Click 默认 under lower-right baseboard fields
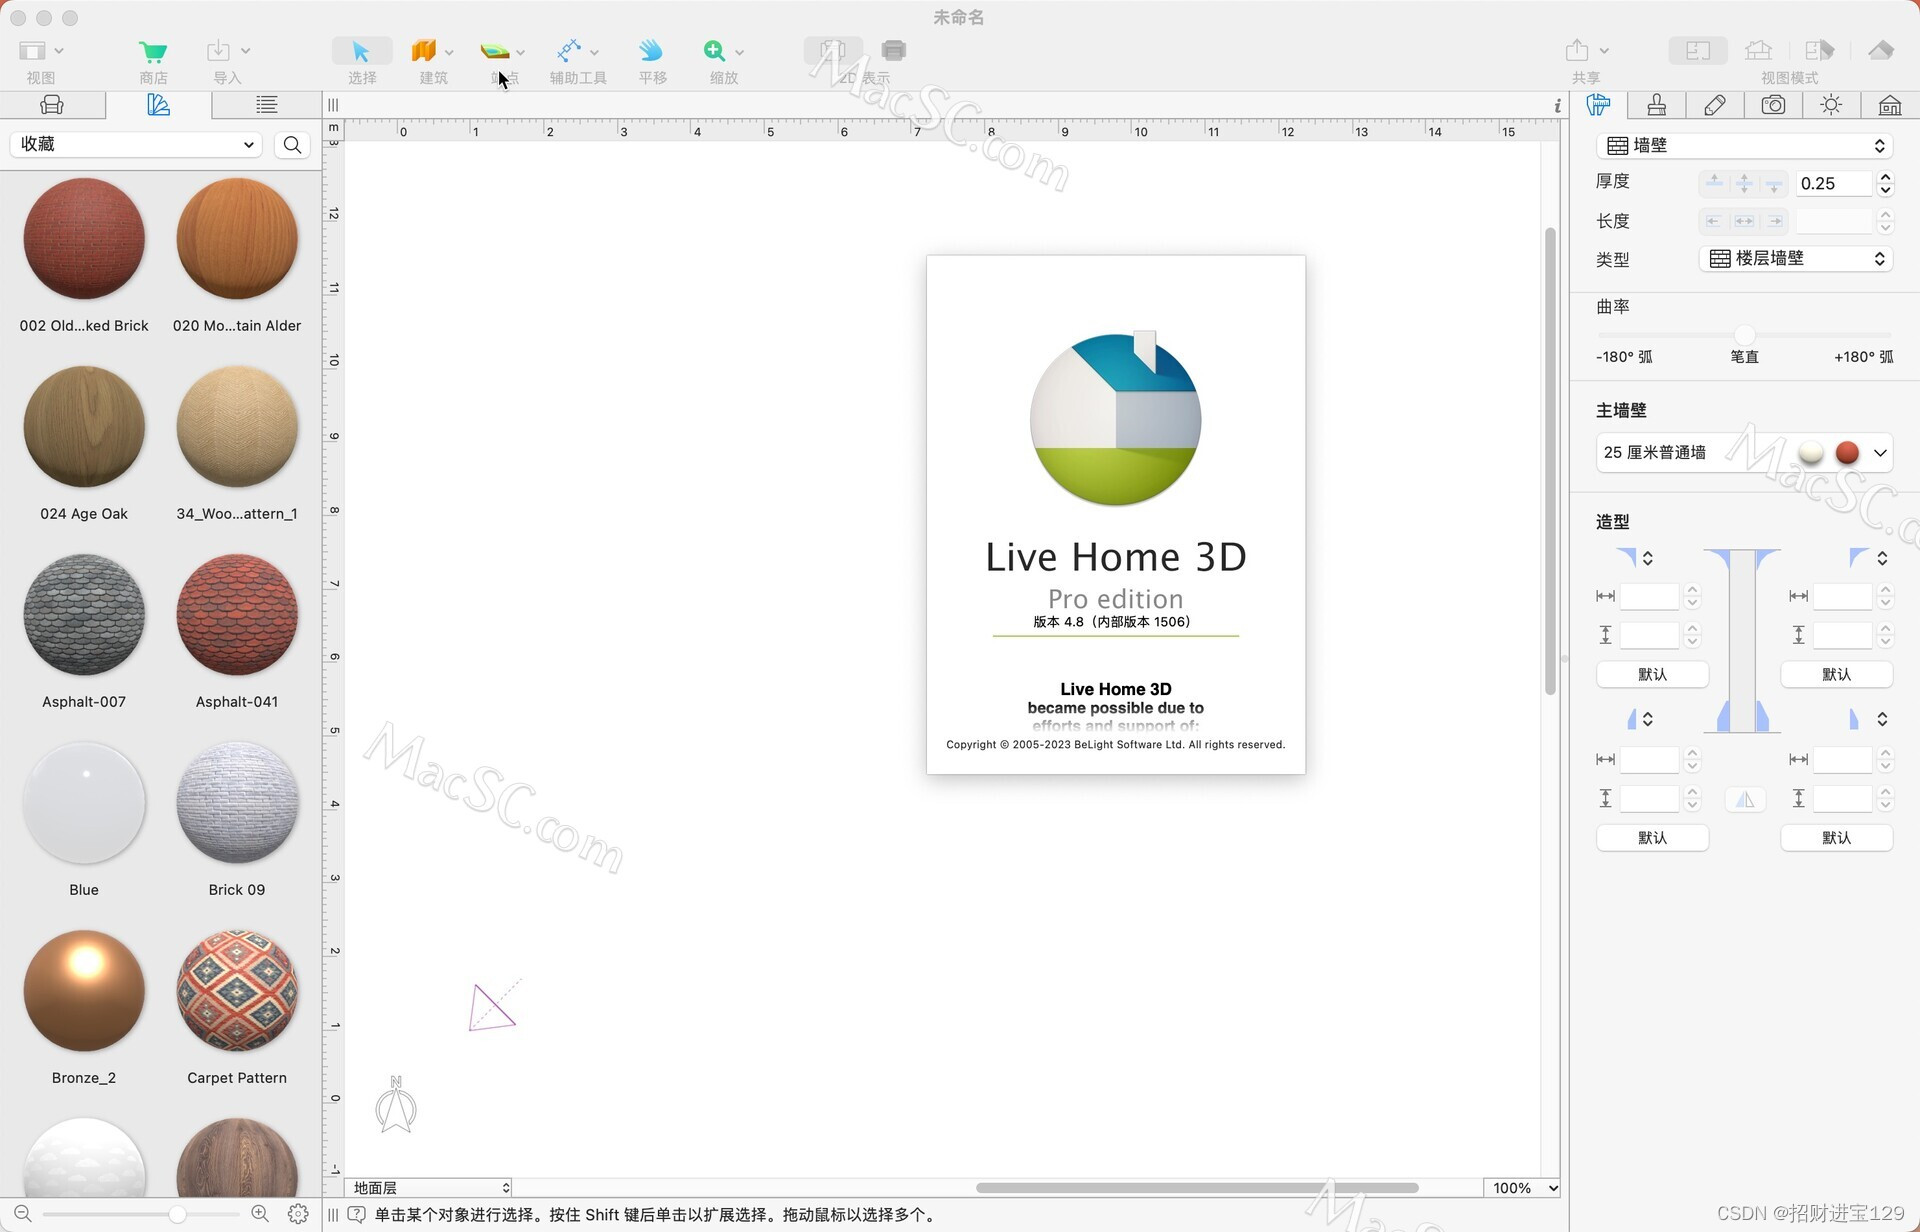The image size is (1920, 1232). [x=1836, y=838]
